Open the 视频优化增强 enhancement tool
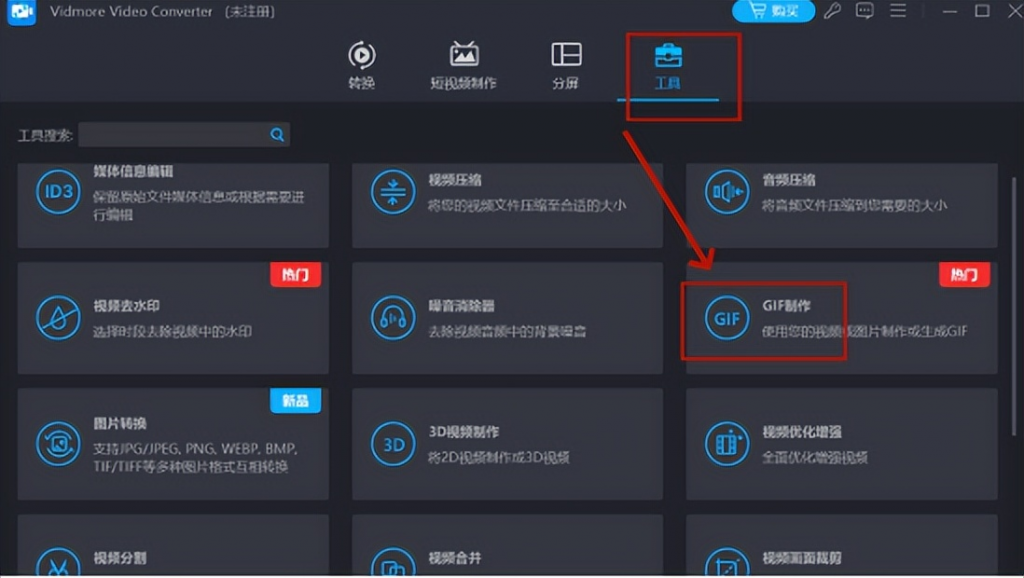The image size is (1024, 578). coord(838,442)
